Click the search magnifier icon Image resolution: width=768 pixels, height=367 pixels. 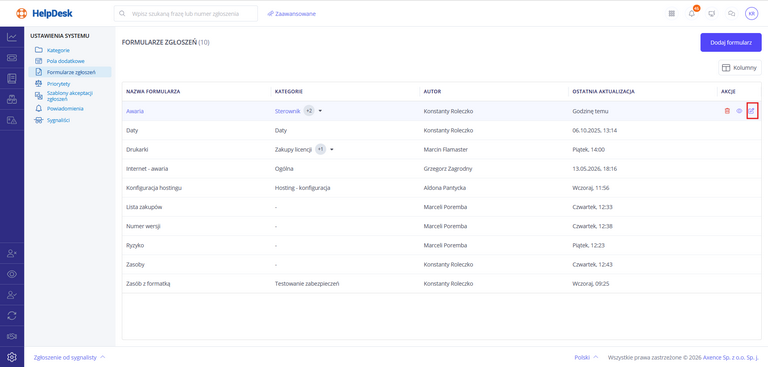(122, 14)
